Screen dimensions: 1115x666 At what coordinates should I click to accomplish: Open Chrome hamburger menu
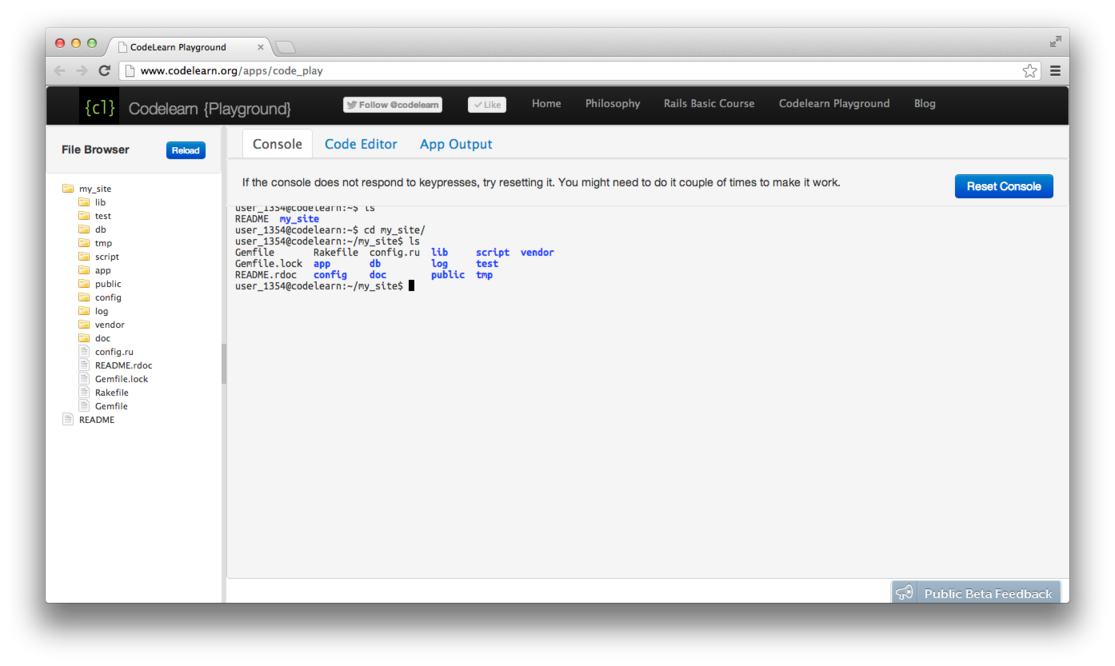1055,70
